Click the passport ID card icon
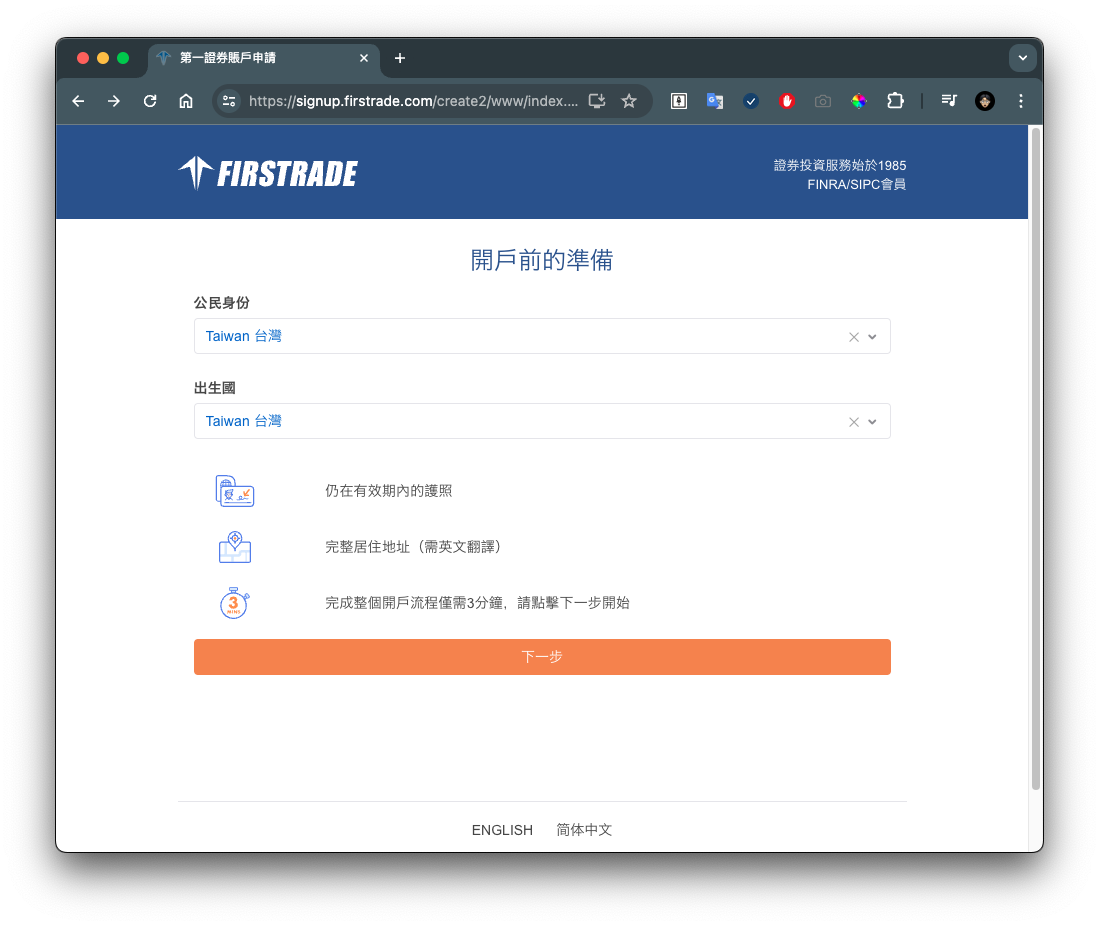 click(235, 491)
